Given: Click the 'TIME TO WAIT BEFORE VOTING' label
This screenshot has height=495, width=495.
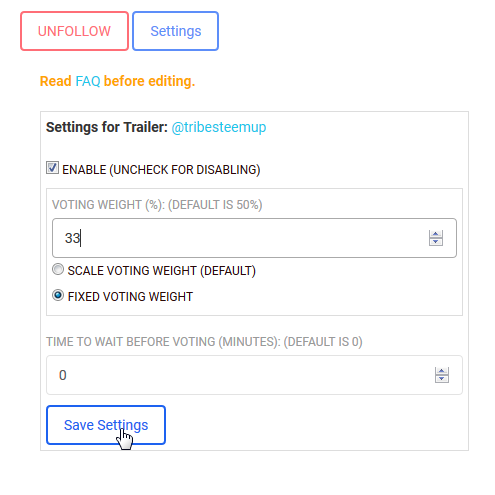Looking at the screenshot, I should click(204, 342).
